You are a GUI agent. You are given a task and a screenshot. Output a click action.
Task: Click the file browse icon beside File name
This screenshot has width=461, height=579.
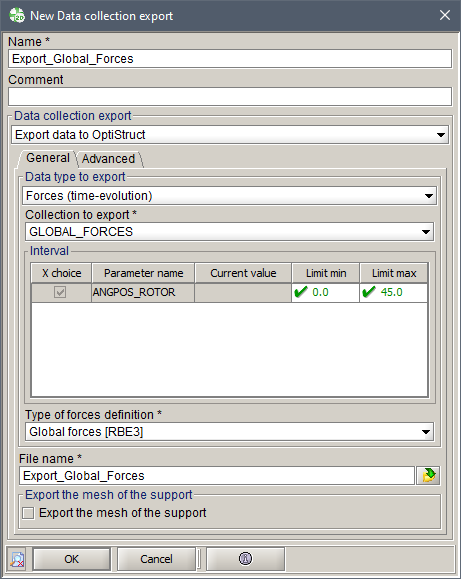coord(428,476)
